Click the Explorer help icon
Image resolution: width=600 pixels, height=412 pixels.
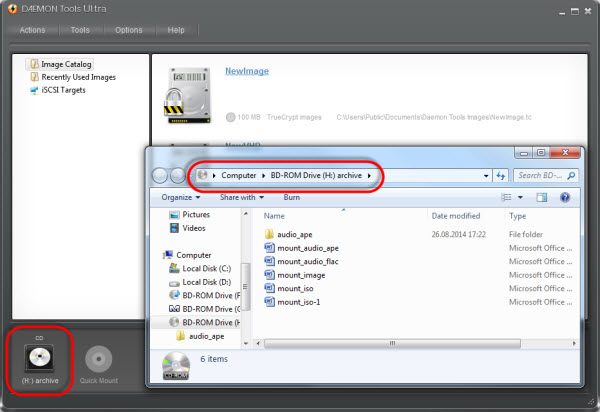click(565, 197)
